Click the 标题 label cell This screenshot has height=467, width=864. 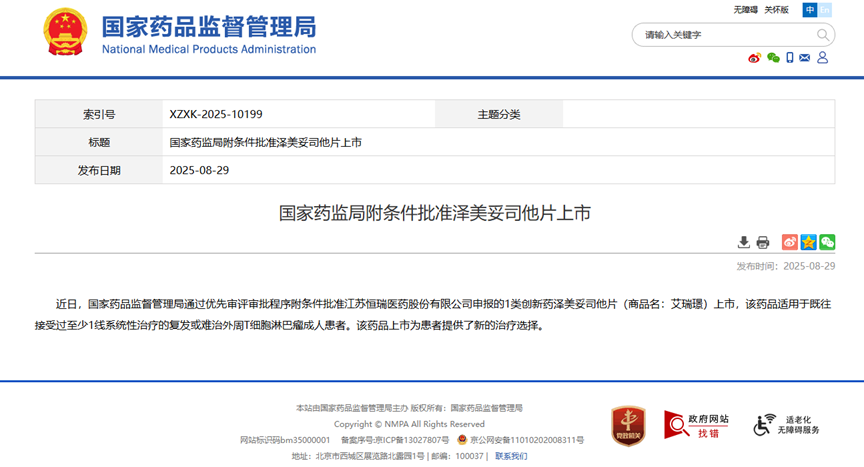(99, 142)
